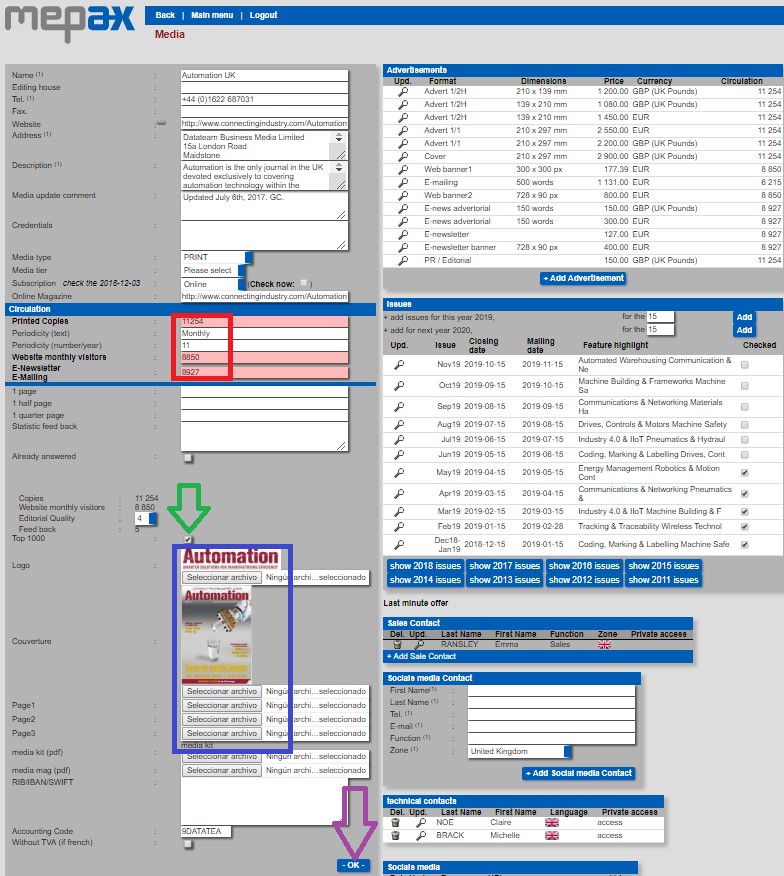Click Logout in top navigation
This screenshot has width=784, height=876.
263,16
